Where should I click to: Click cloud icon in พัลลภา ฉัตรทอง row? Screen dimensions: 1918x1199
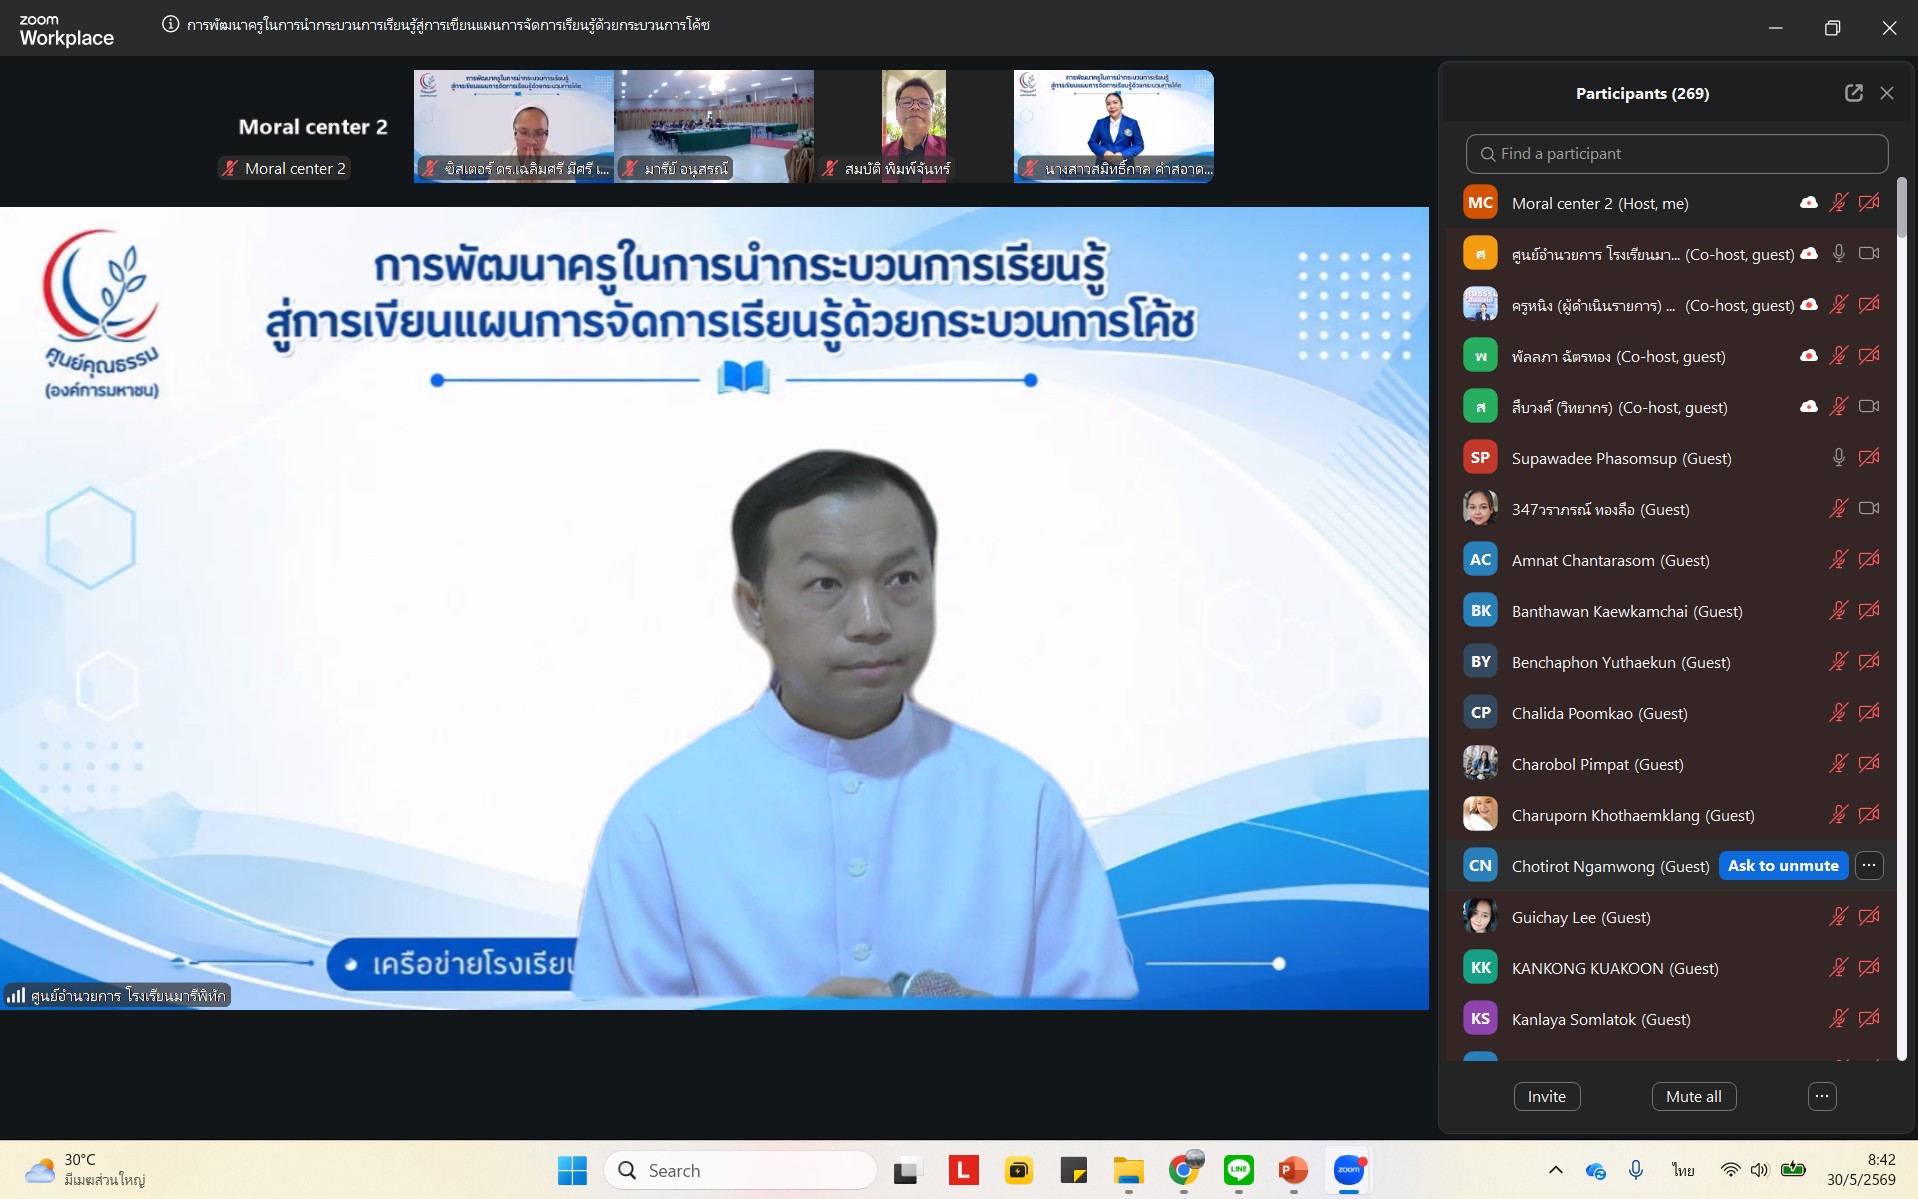coord(1809,356)
